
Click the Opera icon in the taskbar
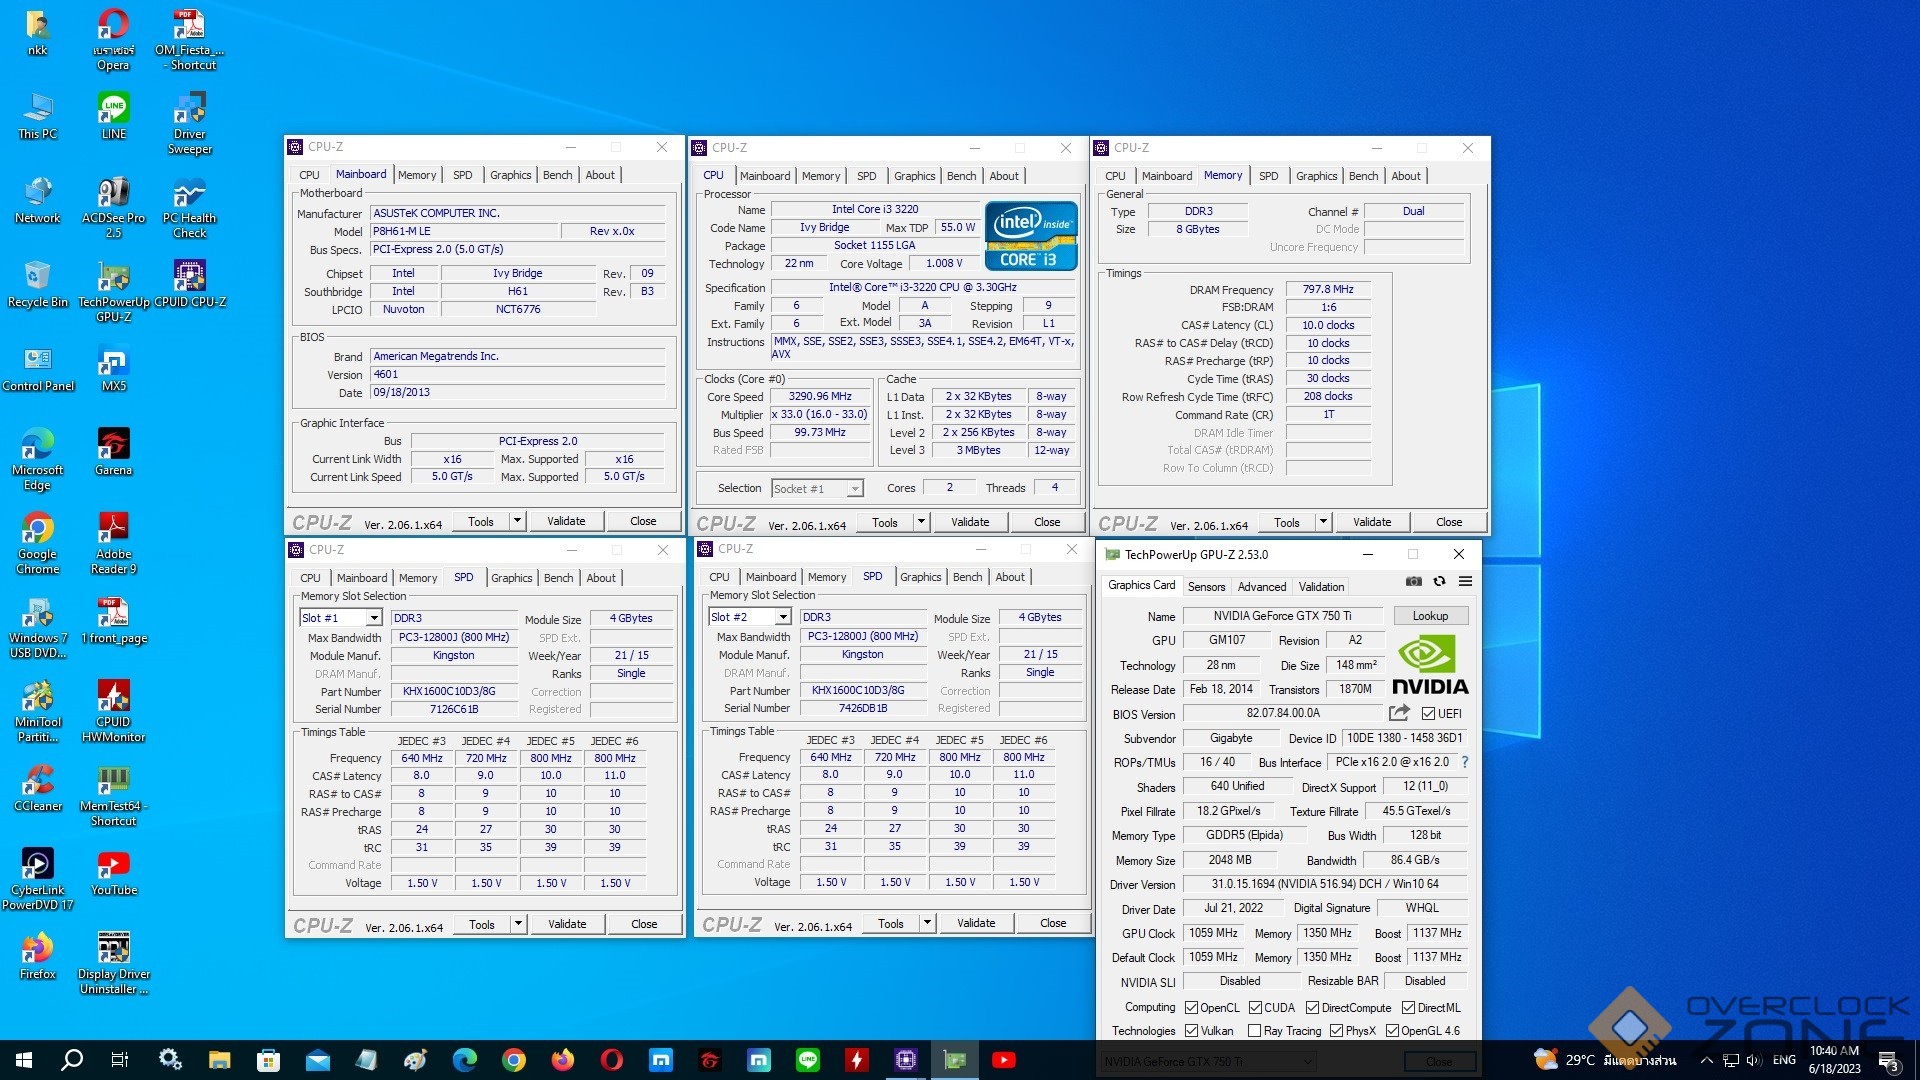611,1060
